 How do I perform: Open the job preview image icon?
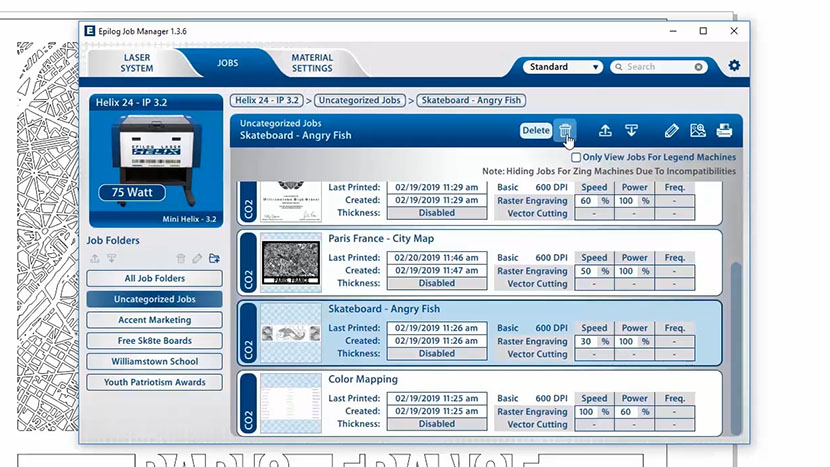coord(698,130)
